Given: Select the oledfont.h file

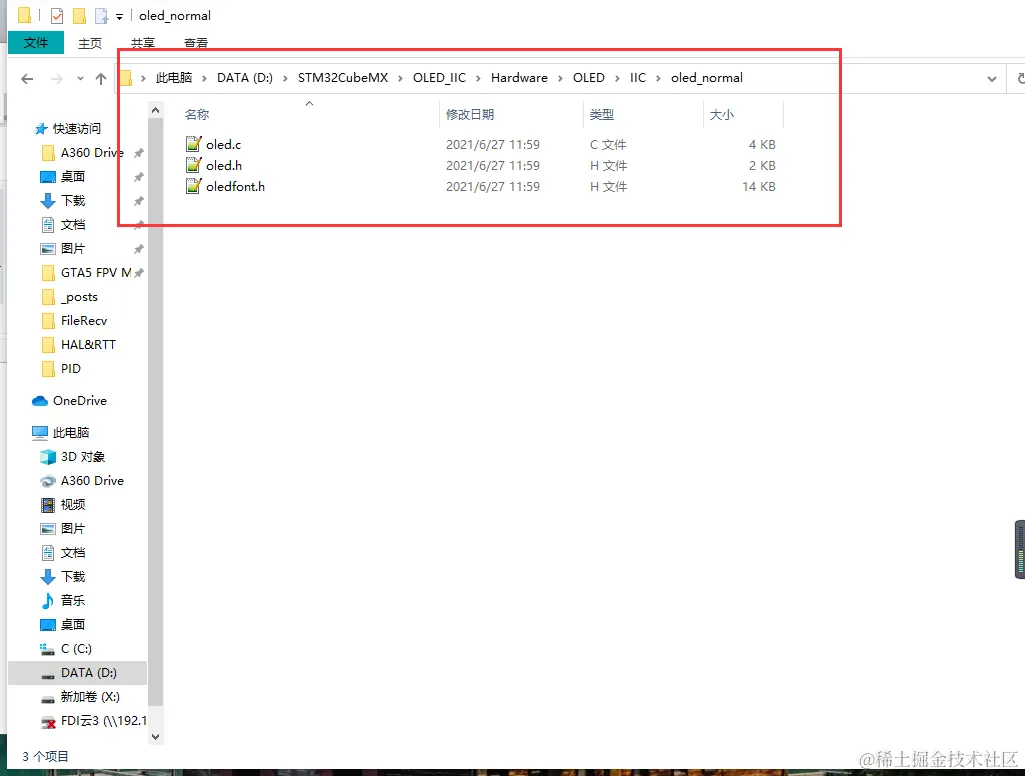Looking at the screenshot, I should (x=235, y=186).
